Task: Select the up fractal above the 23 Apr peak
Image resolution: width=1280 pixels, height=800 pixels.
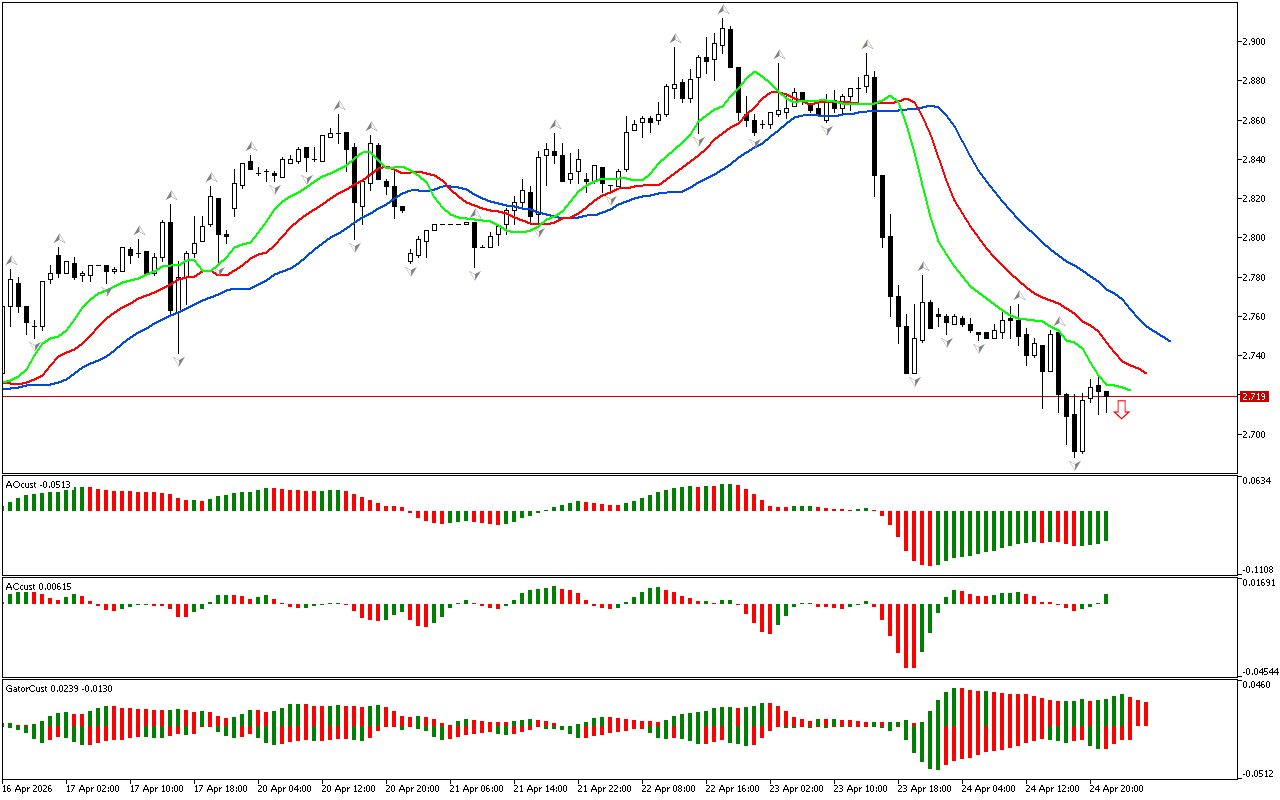Action: (868, 46)
